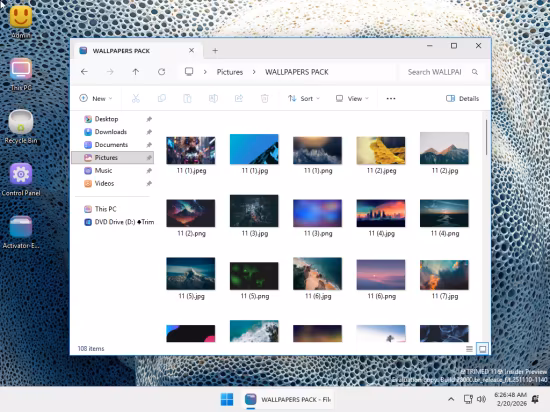Screen dimensions: 550x412
Task: Click the Paste toolbar icon
Action: click(x=187, y=99)
